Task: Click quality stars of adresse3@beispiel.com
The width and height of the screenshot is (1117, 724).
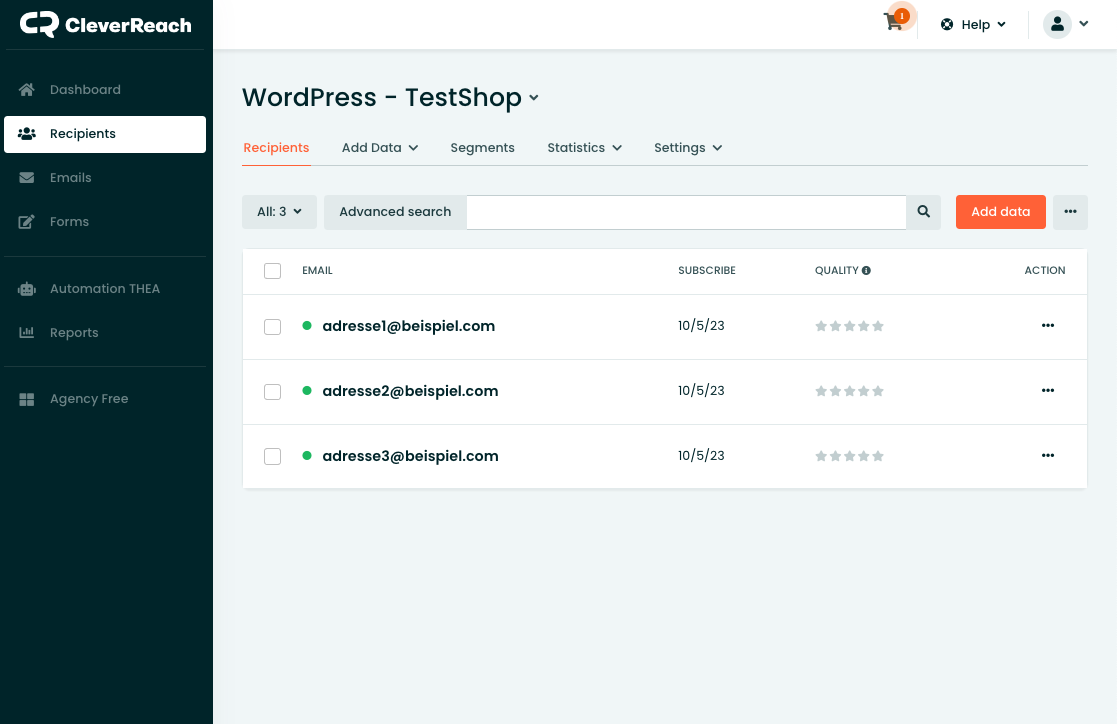Action: (849, 456)
